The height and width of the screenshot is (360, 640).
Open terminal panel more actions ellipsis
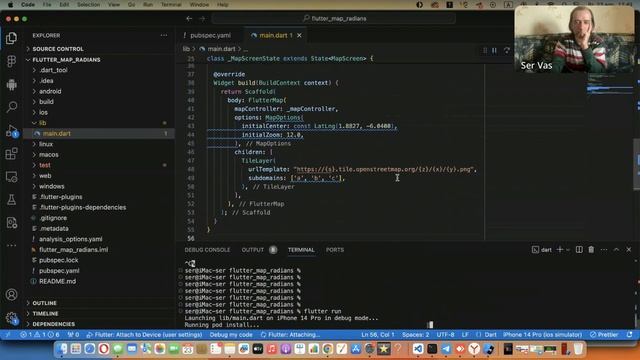604,249
